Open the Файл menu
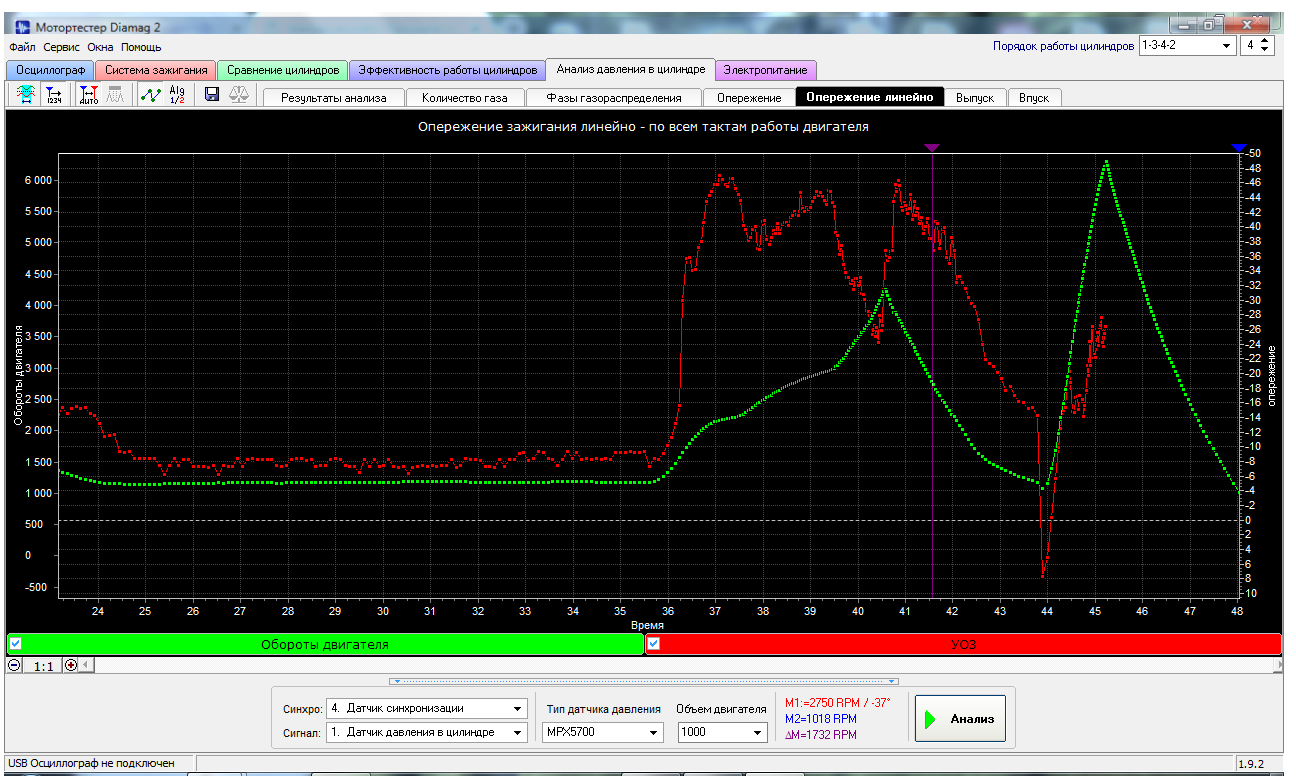 click(x=22, y=47)
